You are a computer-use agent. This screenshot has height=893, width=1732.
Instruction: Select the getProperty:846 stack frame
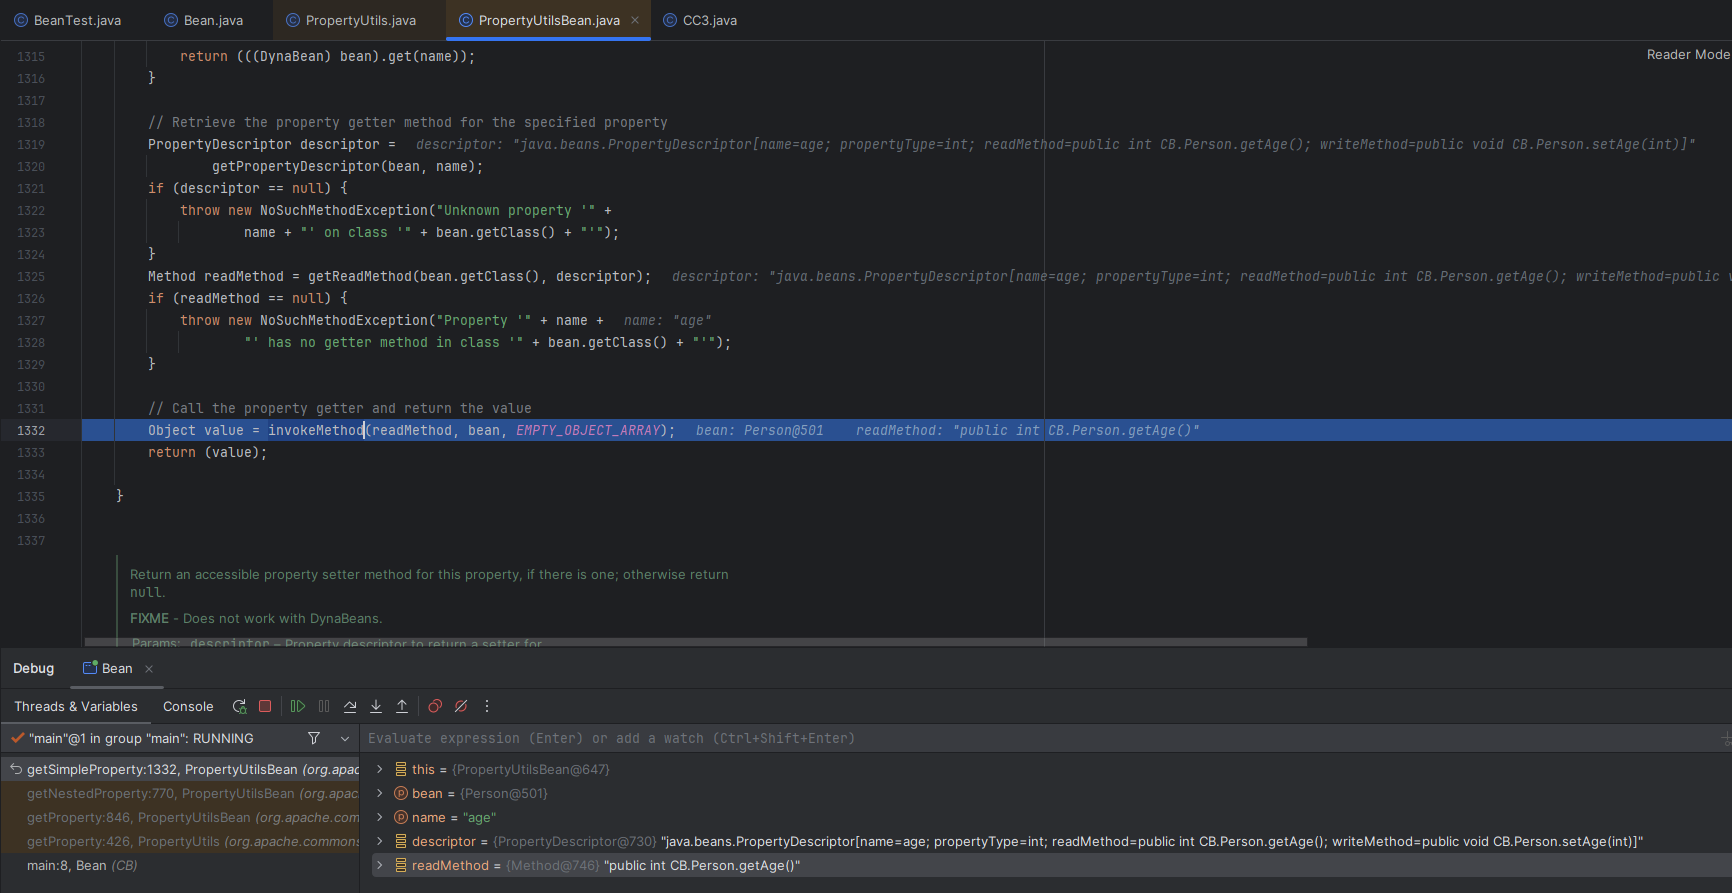point(180,817)
